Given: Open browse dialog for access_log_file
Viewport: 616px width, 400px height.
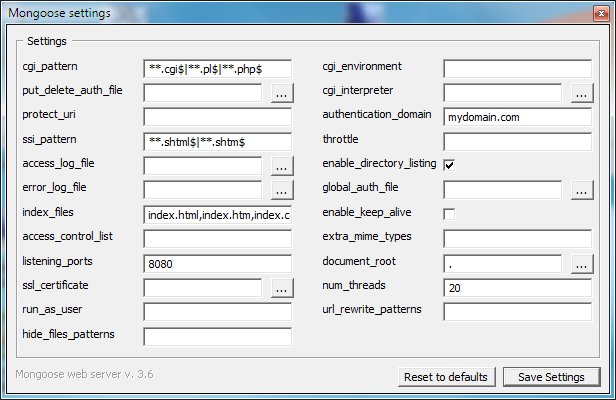Looking at the screenshot, I should tap(282, 165).
